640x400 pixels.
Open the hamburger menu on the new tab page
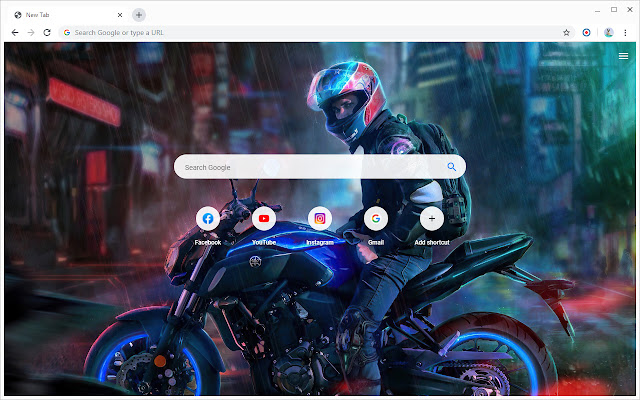(623, 56)
